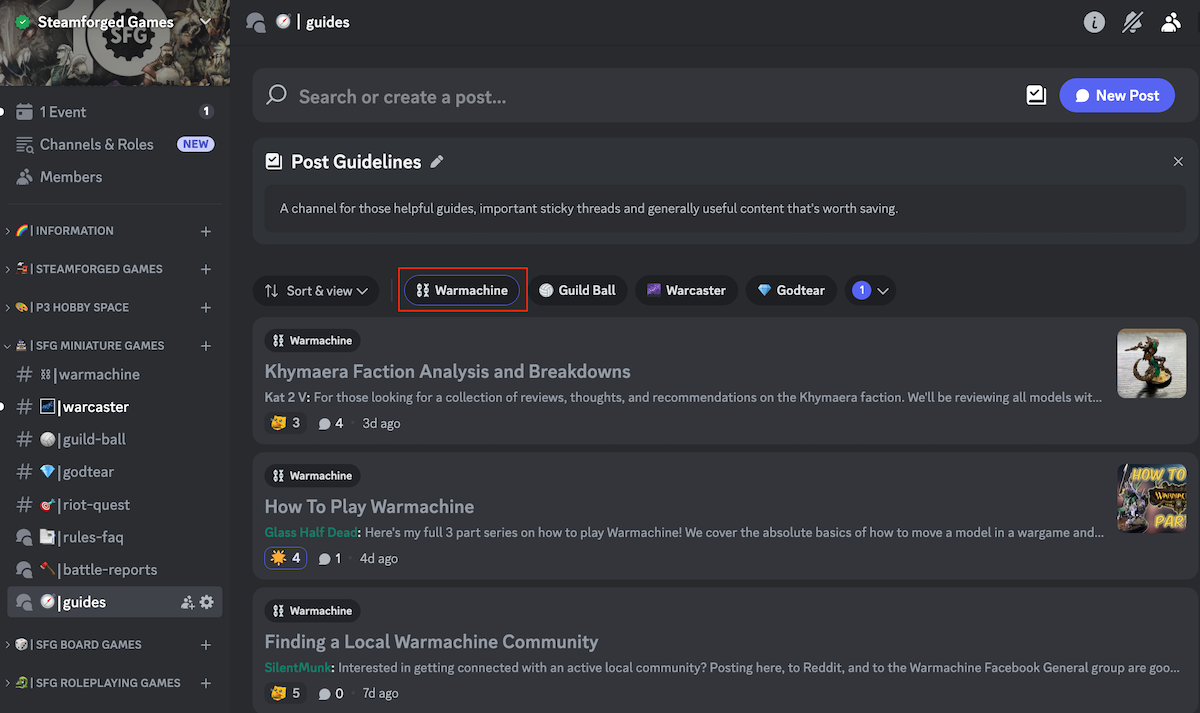The width and height of the screenshot is (1200, 713).
Task: Open the Channels & Roles item
Action: pyautogui.click(x=96, y=144)
